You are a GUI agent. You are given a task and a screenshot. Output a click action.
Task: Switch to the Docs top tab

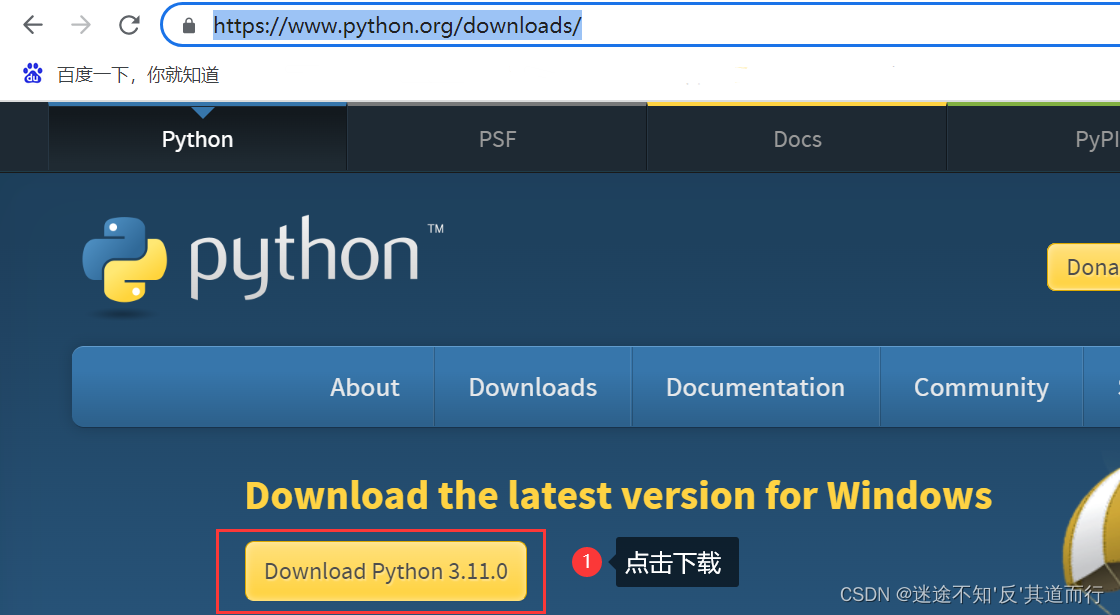(797, 139)
